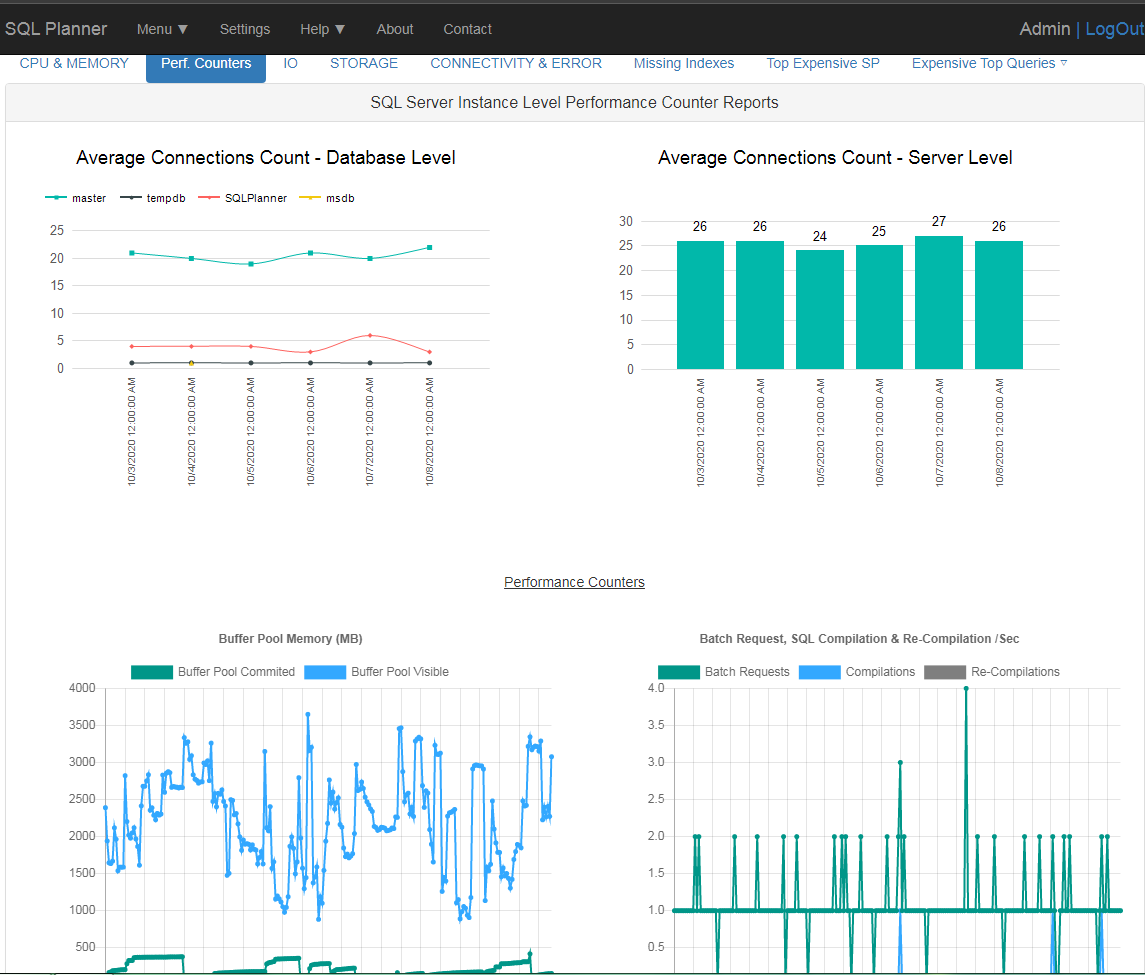The width and height of the screenshot is (1145, 975).
Task: Switch to the CPU & MEMORY tab
Action: (x=74, y=63)
